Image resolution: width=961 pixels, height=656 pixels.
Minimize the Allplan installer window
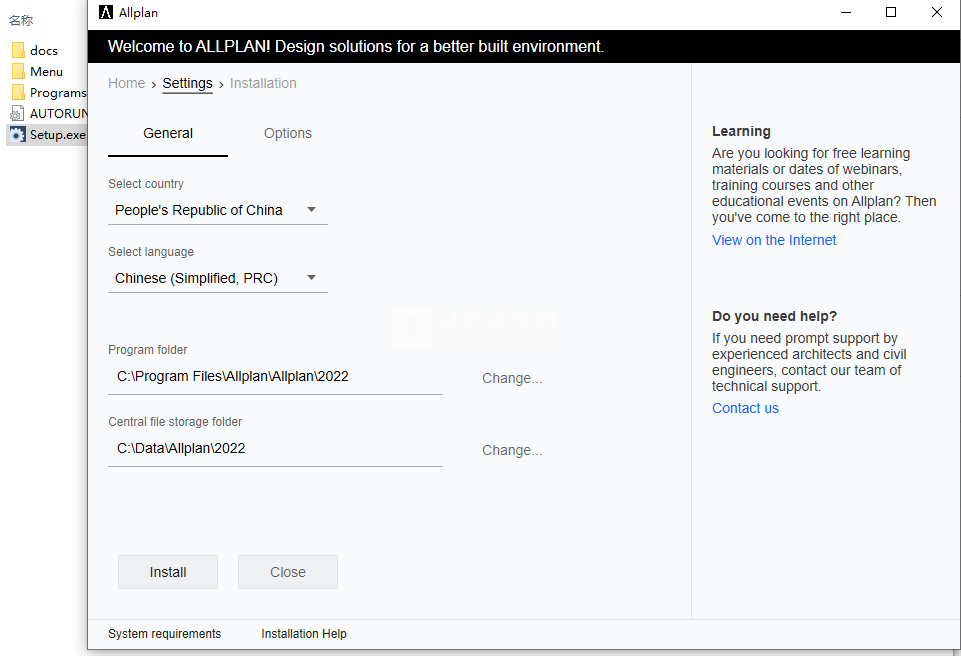pos(846,12)
